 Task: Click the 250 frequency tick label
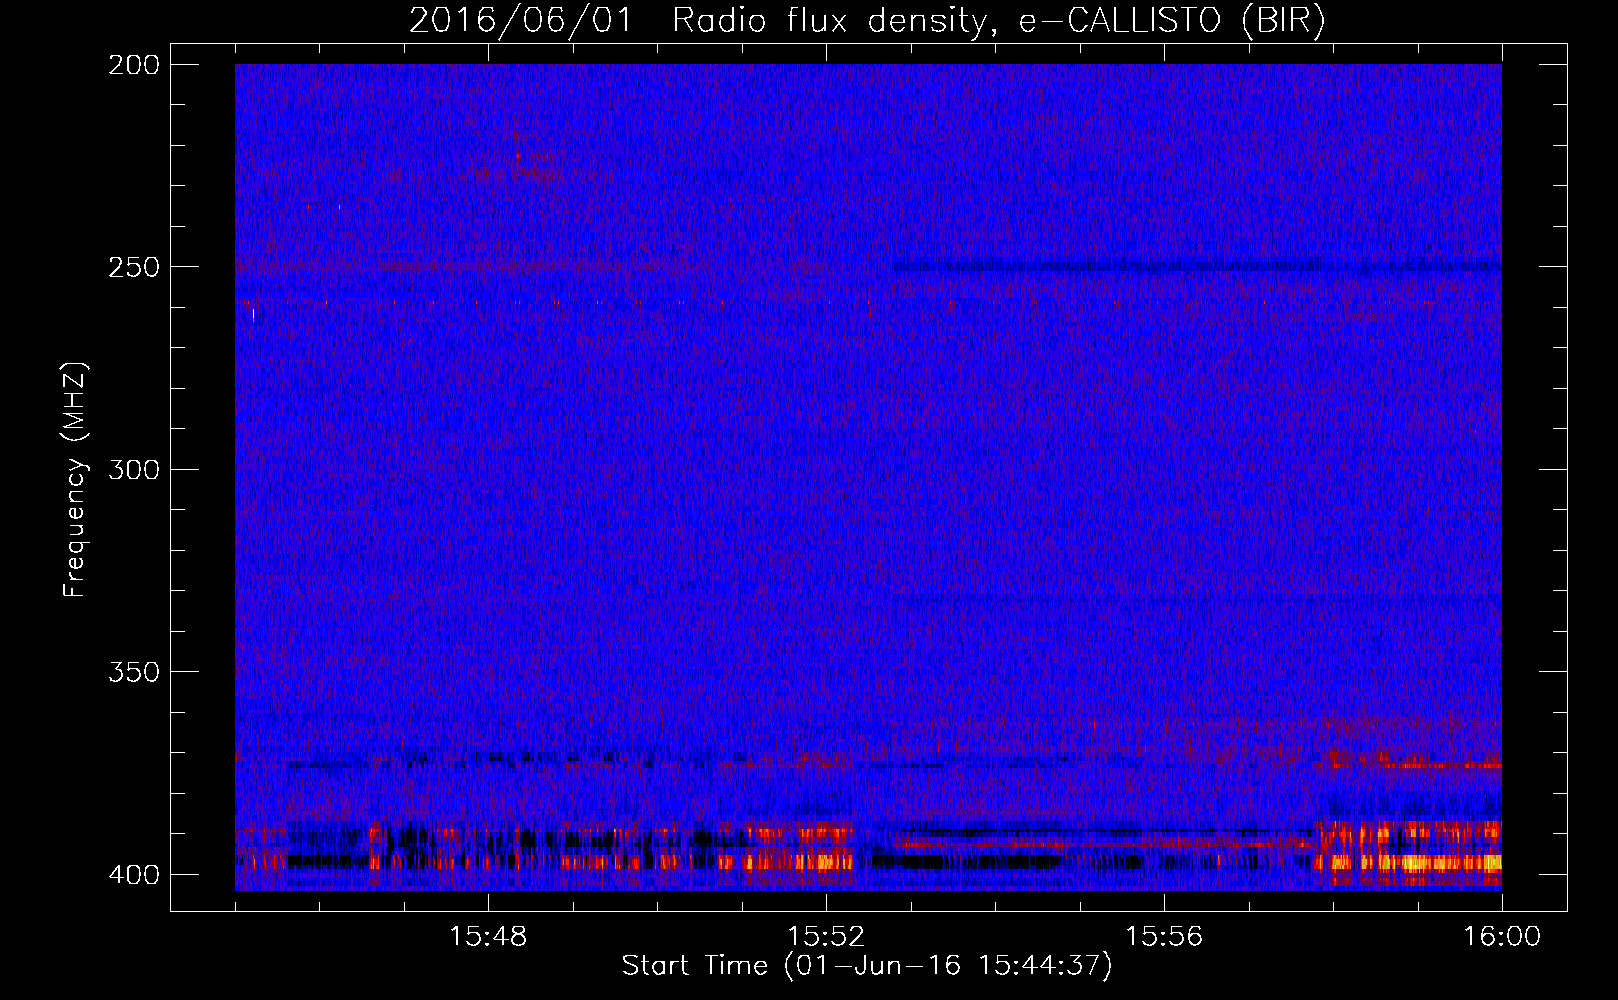133,267
